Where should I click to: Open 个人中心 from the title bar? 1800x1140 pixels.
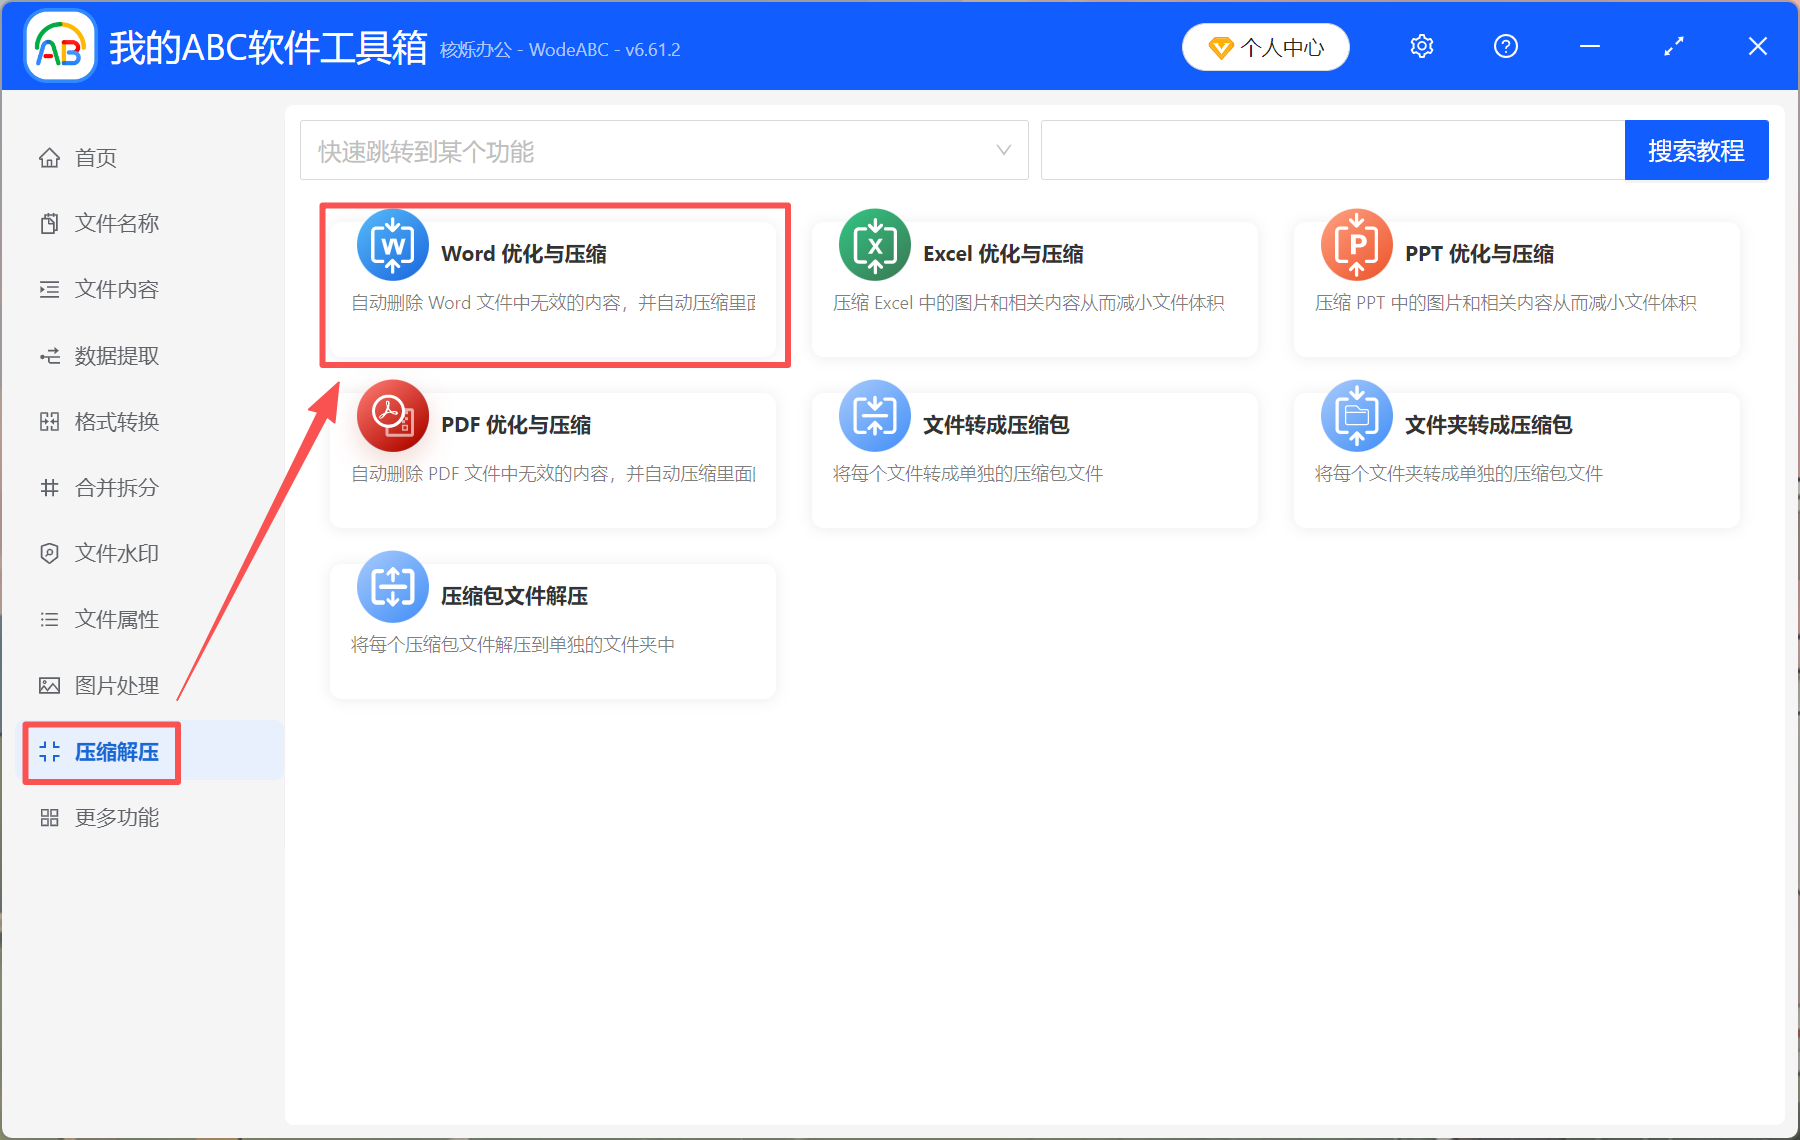tap(1265, 46)
